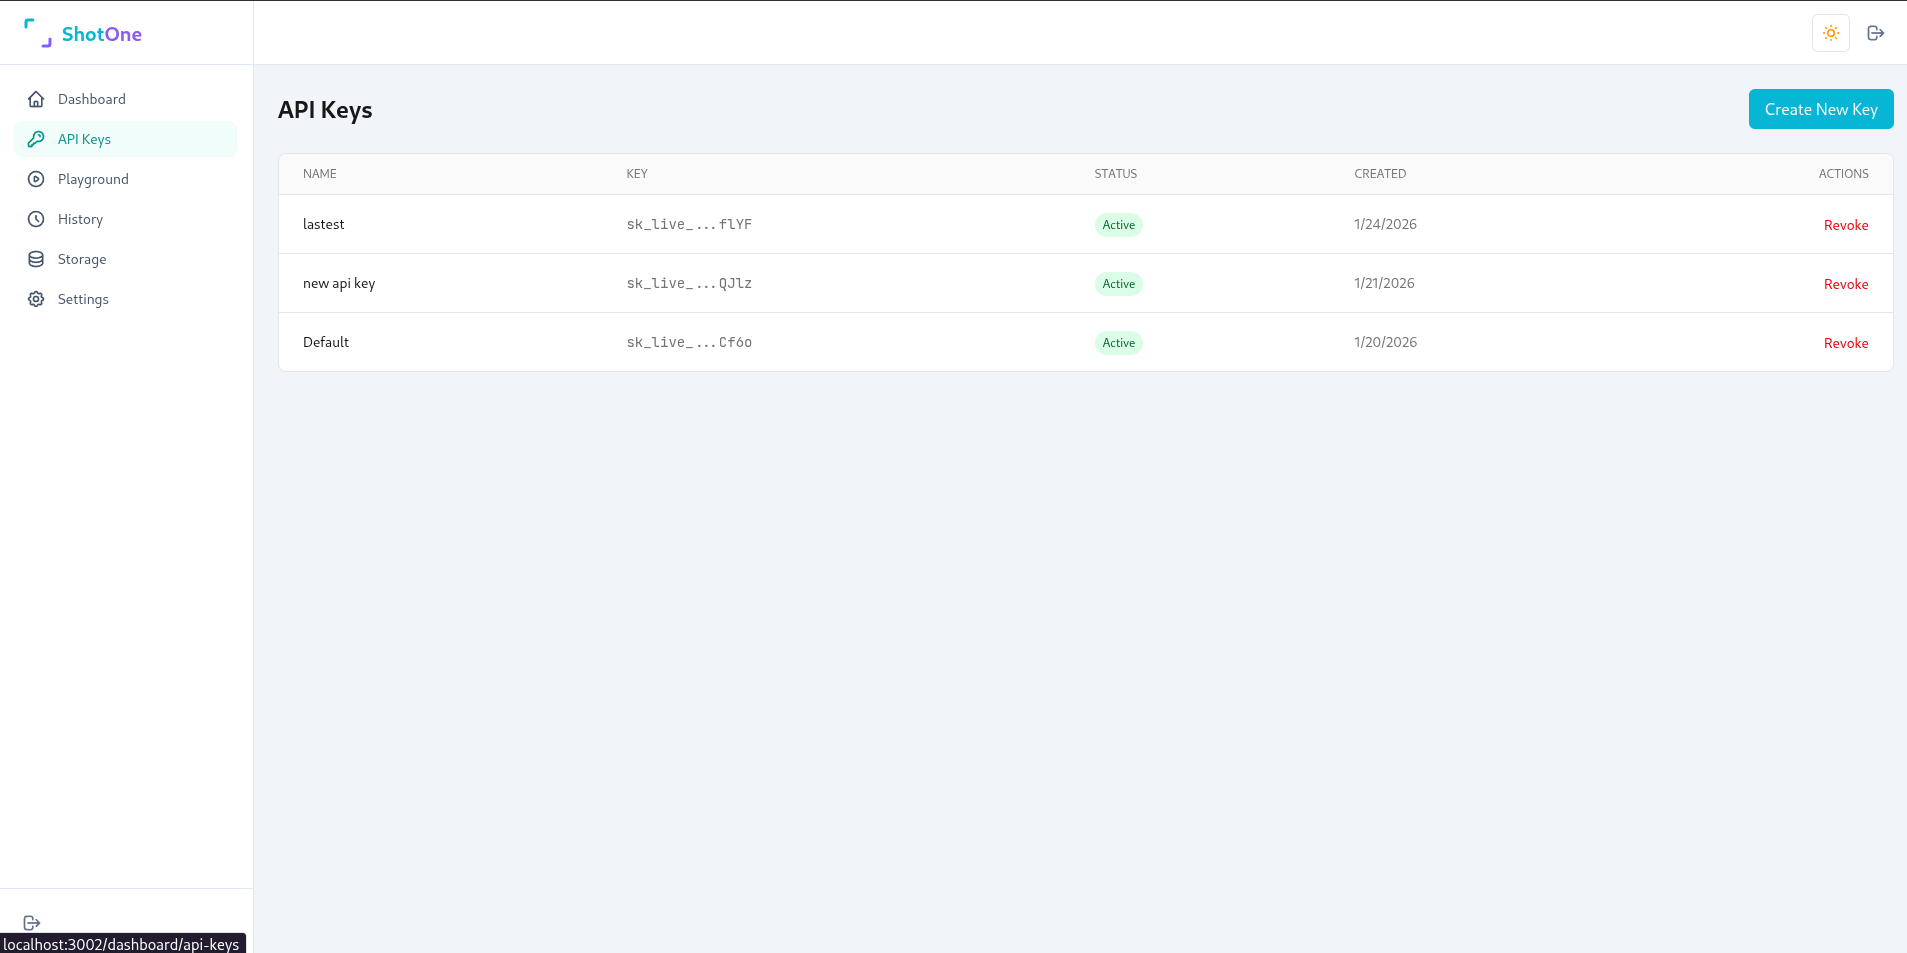Viewport: 1907px width, 953px height.
Task: Click the CREATED column header
Action: pyautogui.click(x=1379, y=173)
